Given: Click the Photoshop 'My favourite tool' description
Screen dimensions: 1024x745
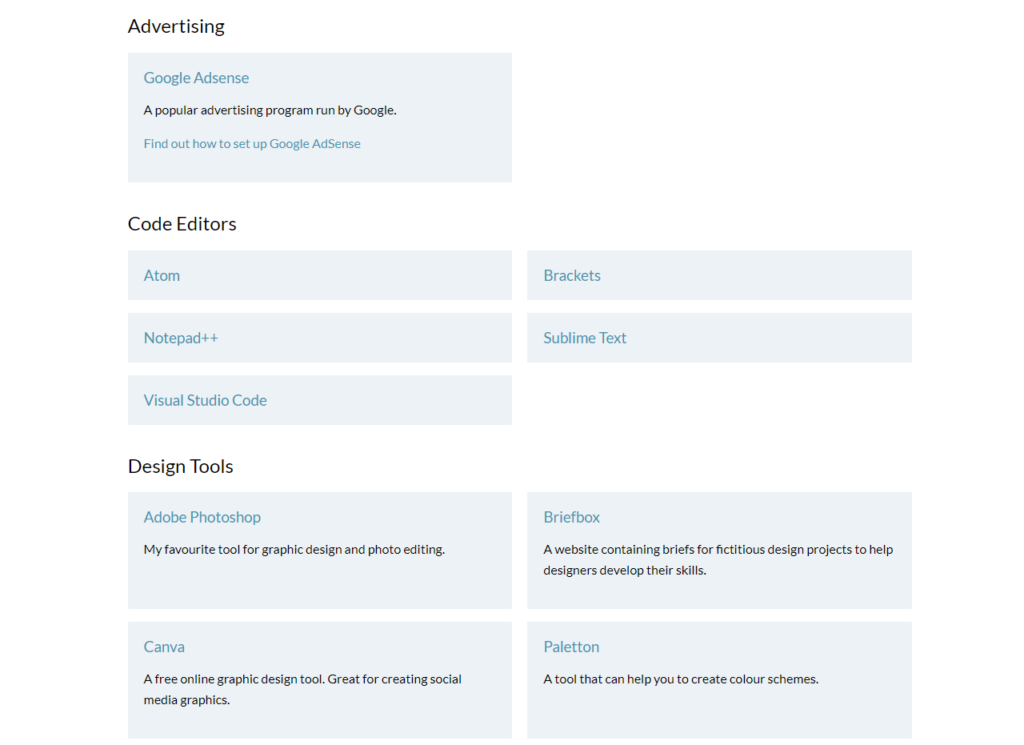Looking at the screenshot, I should [294, 549].
